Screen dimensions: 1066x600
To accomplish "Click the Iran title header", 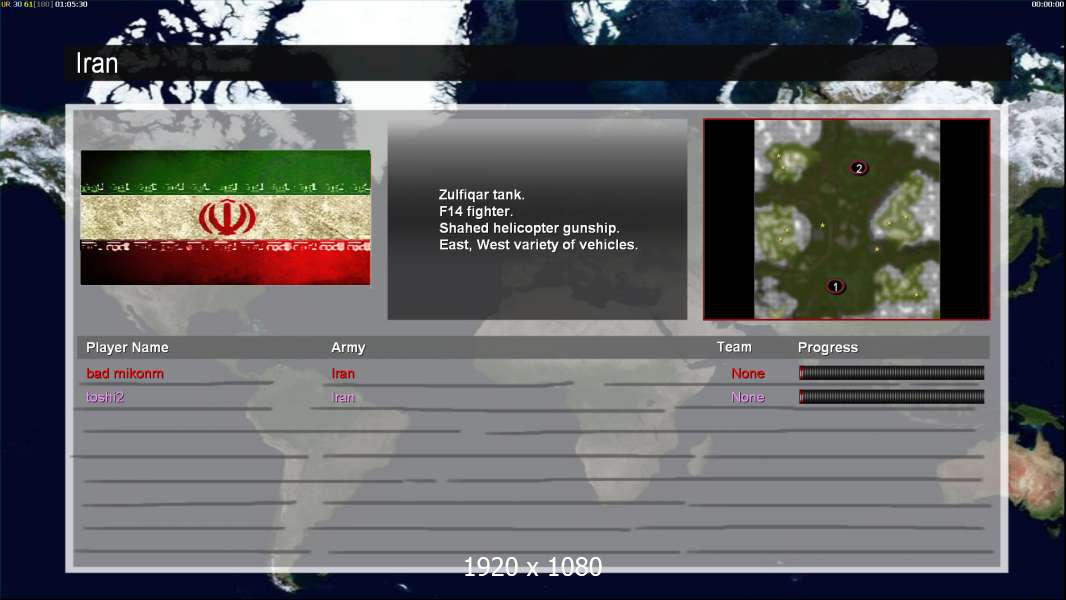I will 97,63.
